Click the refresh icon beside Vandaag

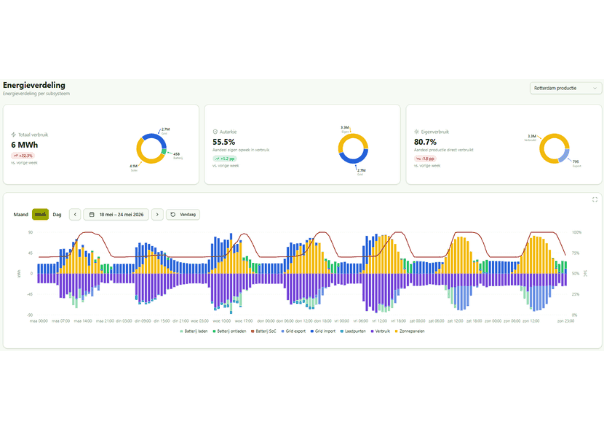(x=173, y=215)
